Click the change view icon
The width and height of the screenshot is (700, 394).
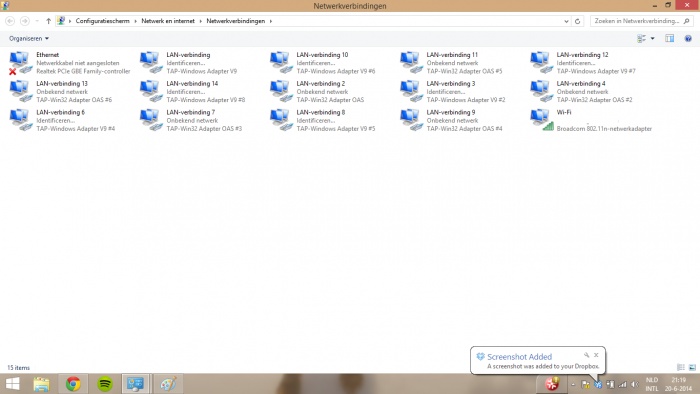point(642,39)
